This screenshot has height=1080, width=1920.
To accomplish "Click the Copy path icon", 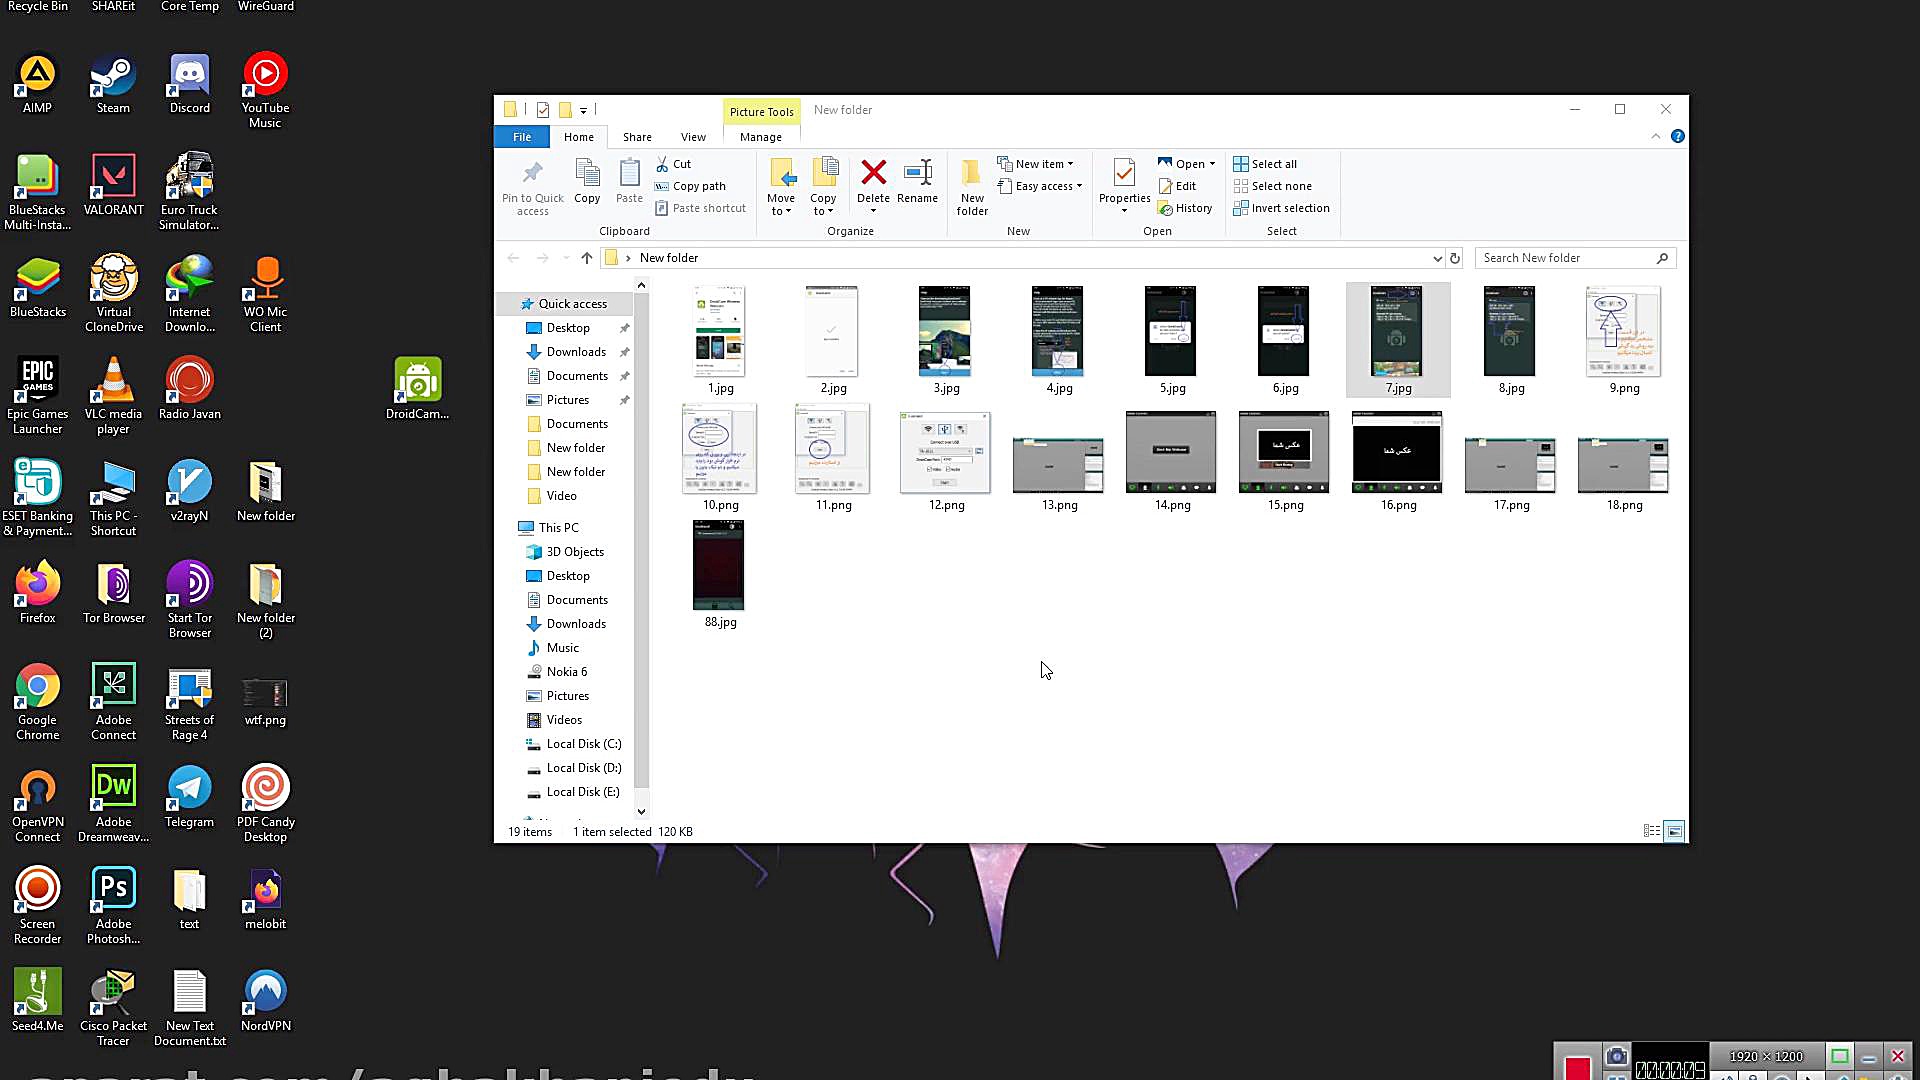I will [662, 186].
